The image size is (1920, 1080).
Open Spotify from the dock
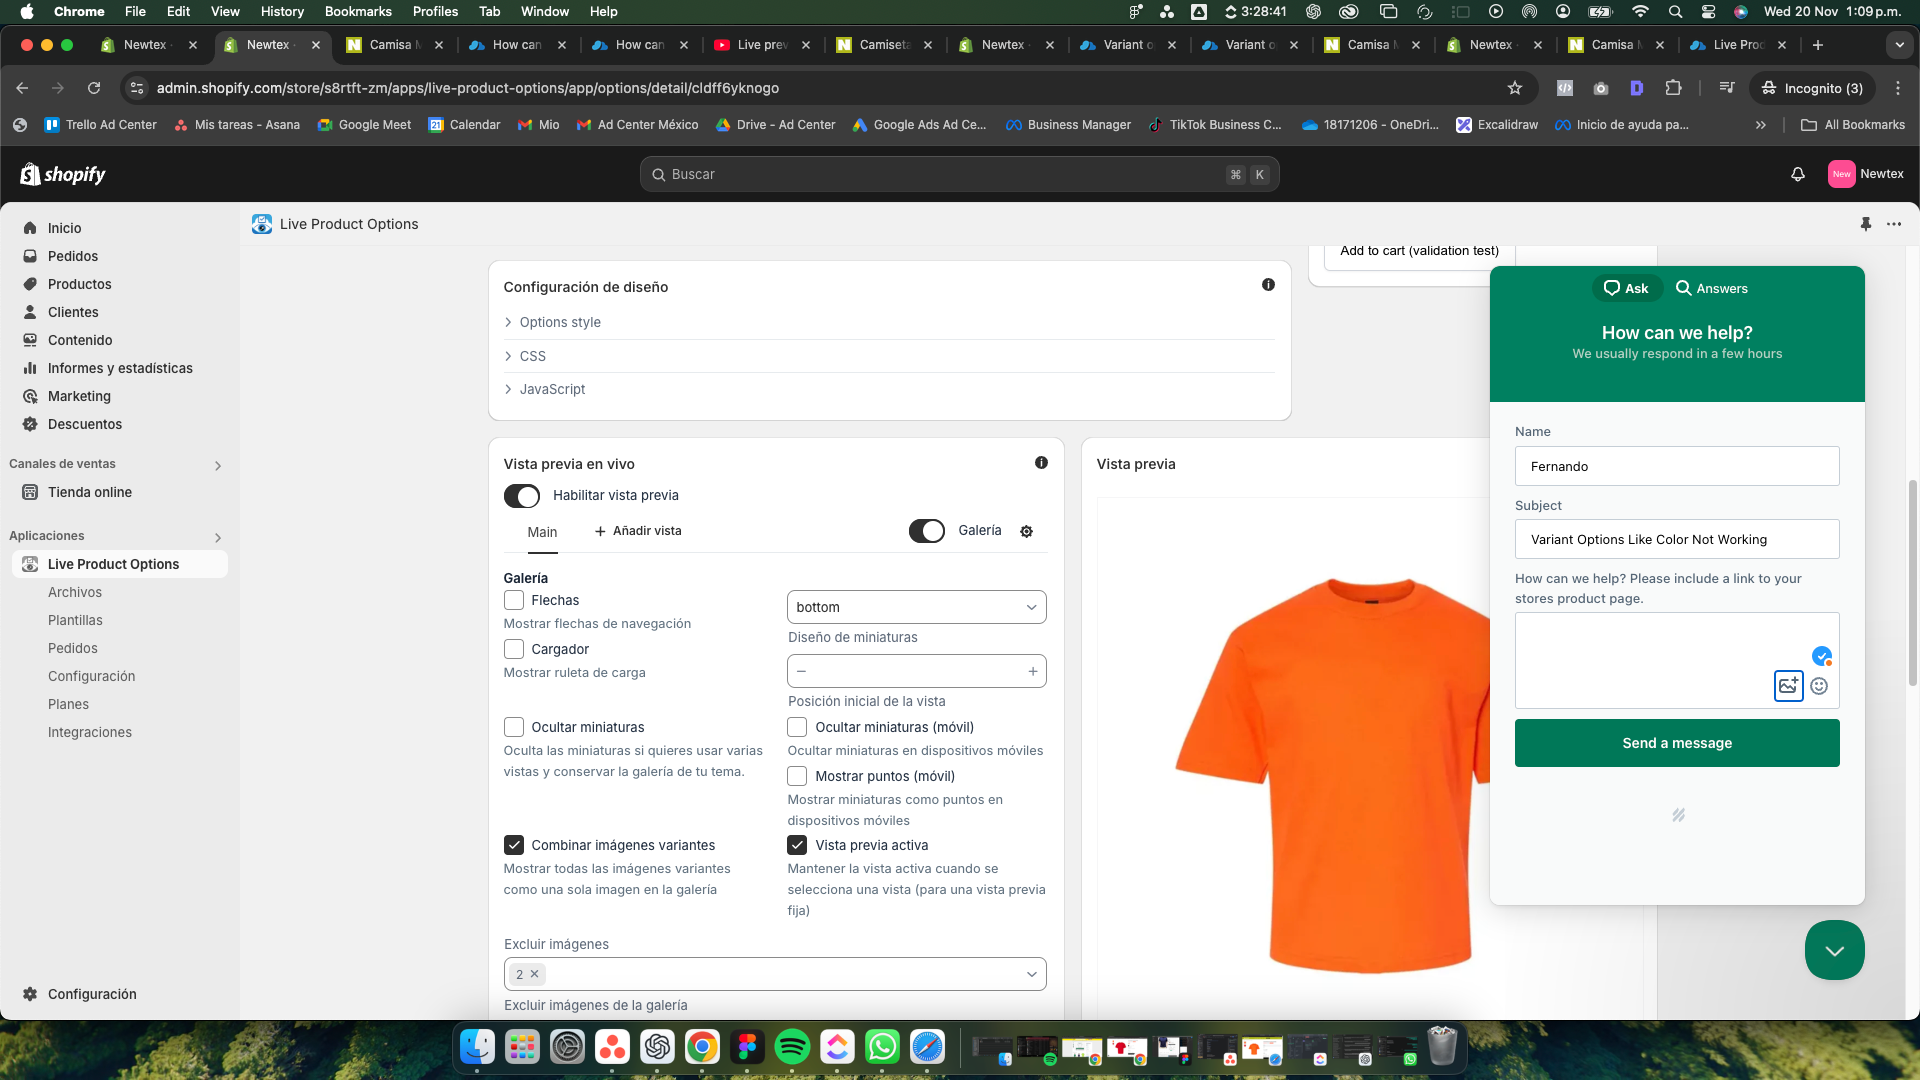(792, 1047)
